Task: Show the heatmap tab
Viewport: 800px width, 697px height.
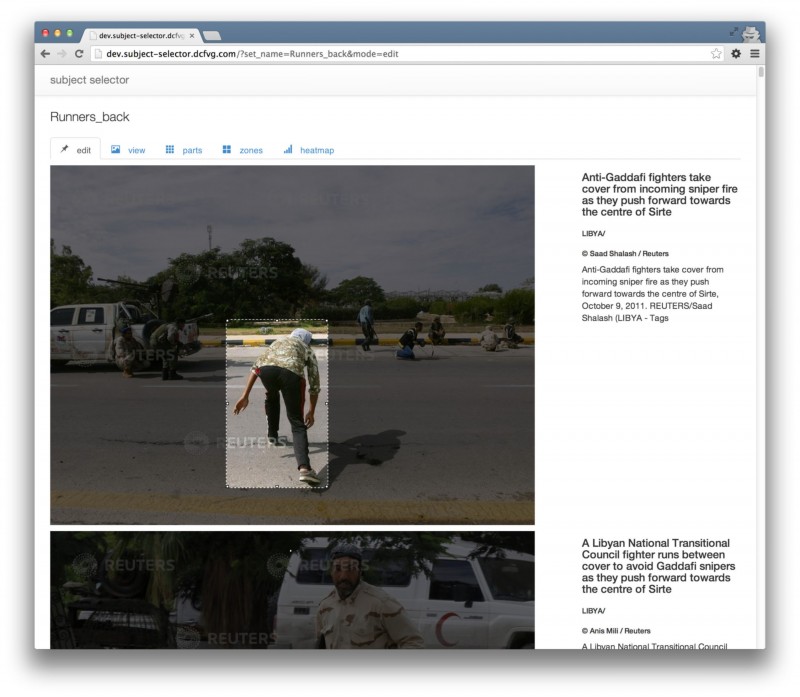Action: (x=309, y=150)
